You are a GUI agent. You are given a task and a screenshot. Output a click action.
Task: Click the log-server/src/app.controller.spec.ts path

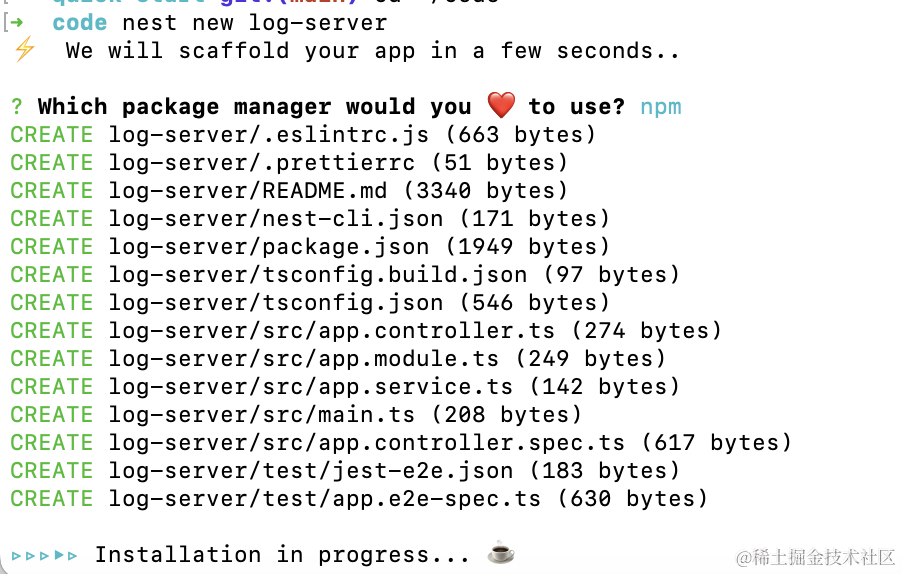click(x=367, y=442)
